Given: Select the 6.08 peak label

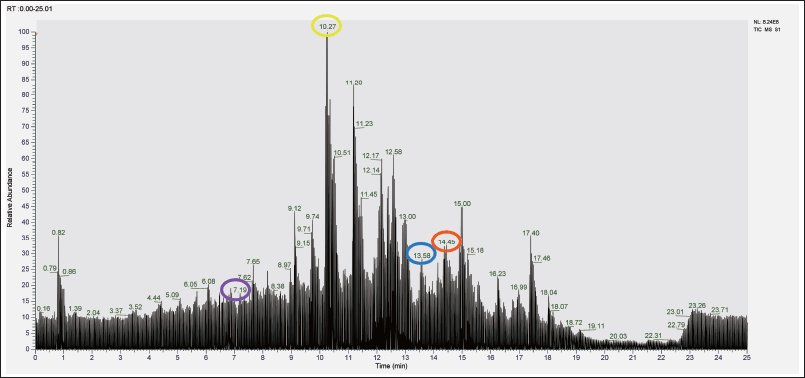Looking at the screenshot, I should (x=208, y=281).
